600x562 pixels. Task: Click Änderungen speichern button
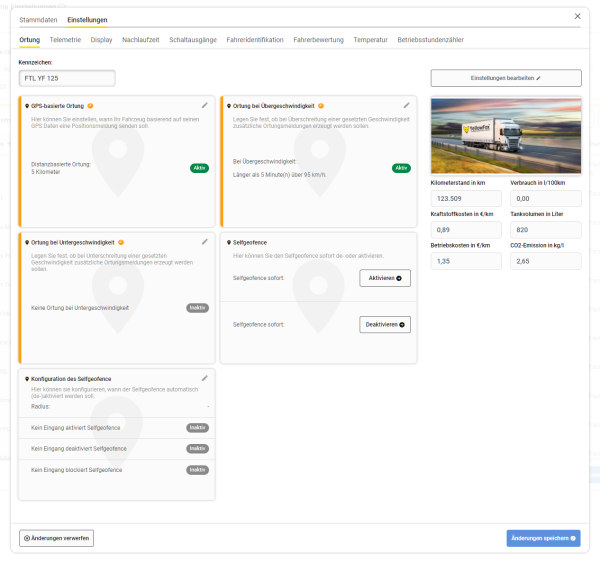[x=543, y=538]
